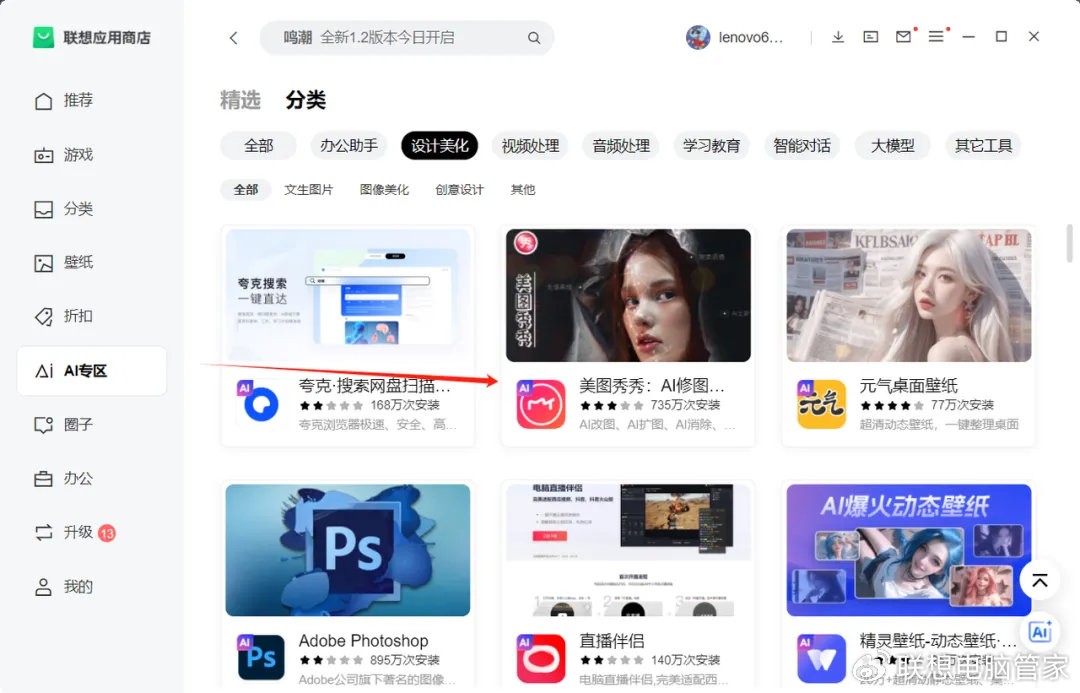Open 壁纸 in the sidebar

(x=92, y=262)
